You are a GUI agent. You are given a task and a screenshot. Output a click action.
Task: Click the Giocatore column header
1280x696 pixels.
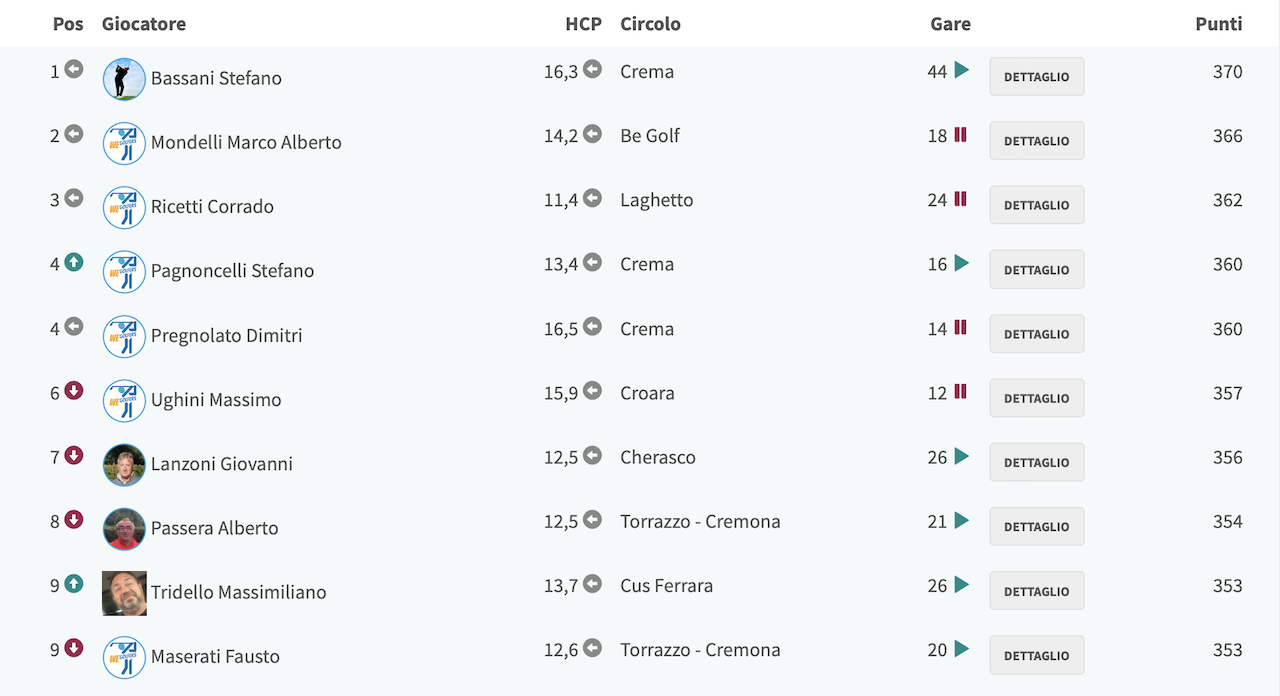pyautogui.click(x=144, y=24)
